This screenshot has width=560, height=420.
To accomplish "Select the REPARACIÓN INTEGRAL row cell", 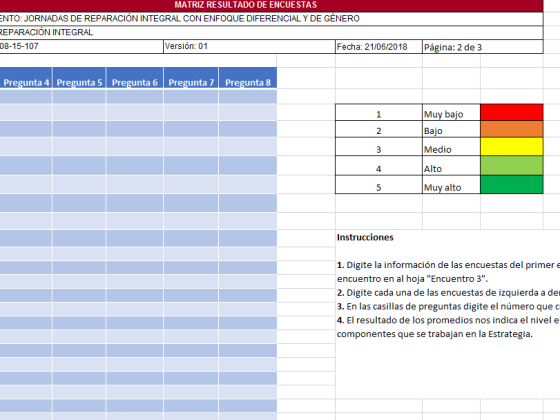I will pos(271,32).
